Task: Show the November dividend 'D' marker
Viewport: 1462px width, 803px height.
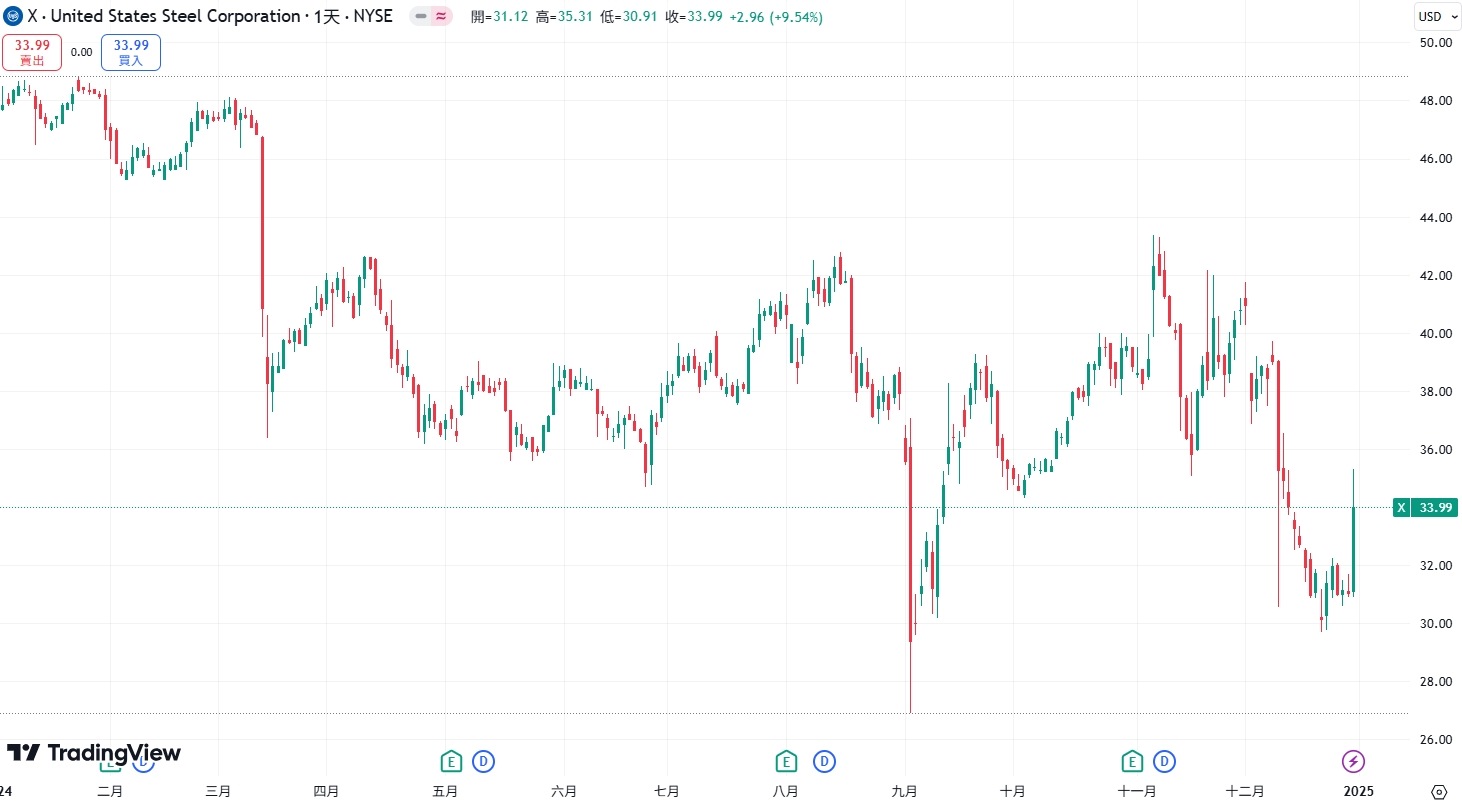Action: (x=1164, y=762)
